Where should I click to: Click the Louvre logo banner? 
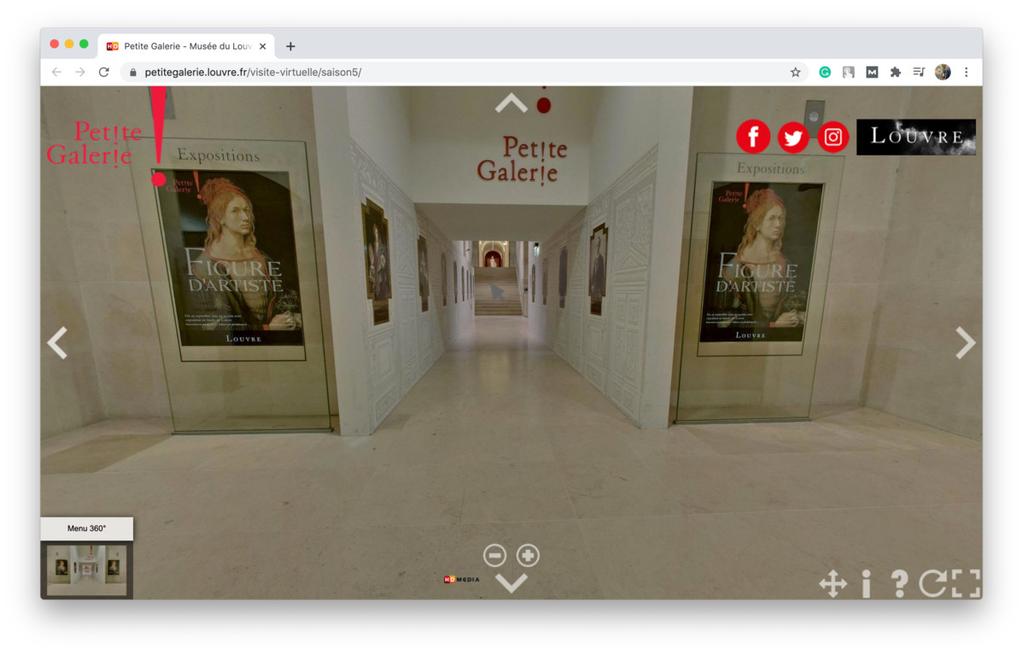(916, 137)
